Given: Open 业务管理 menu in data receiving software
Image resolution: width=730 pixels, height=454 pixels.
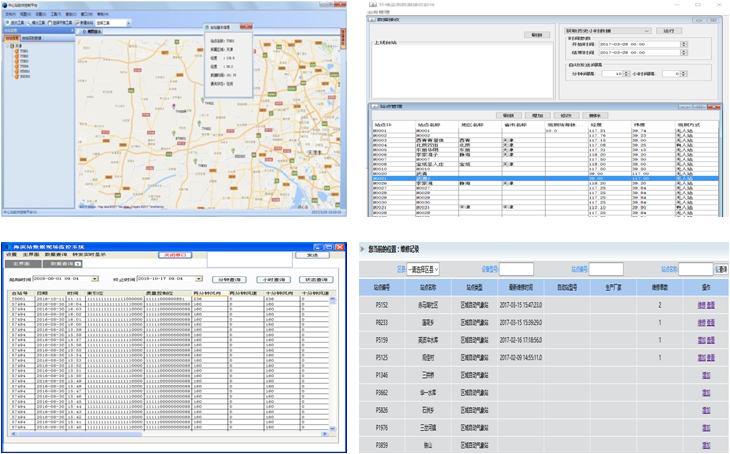Looking at the screenshot, I should click(378, 12).
